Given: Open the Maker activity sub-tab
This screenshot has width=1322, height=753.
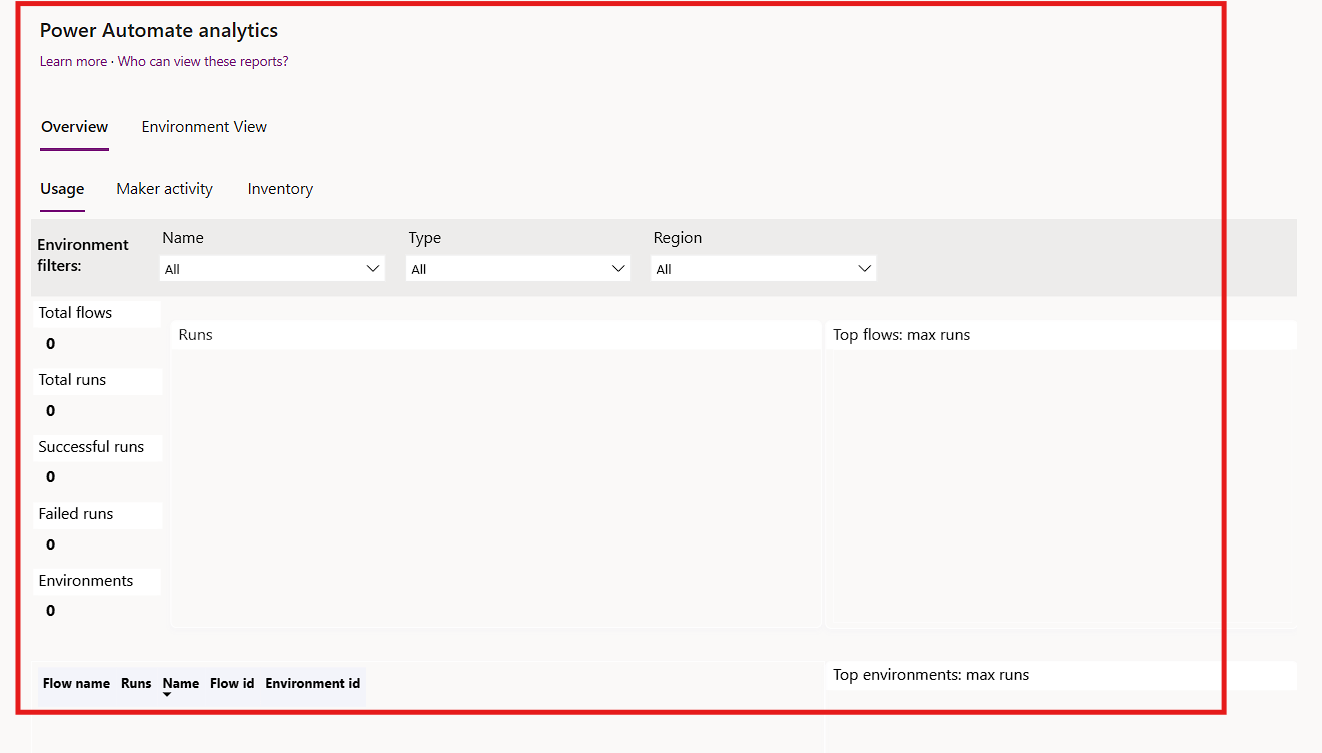Looking at the screenshot, I should (x=164, y=189).
